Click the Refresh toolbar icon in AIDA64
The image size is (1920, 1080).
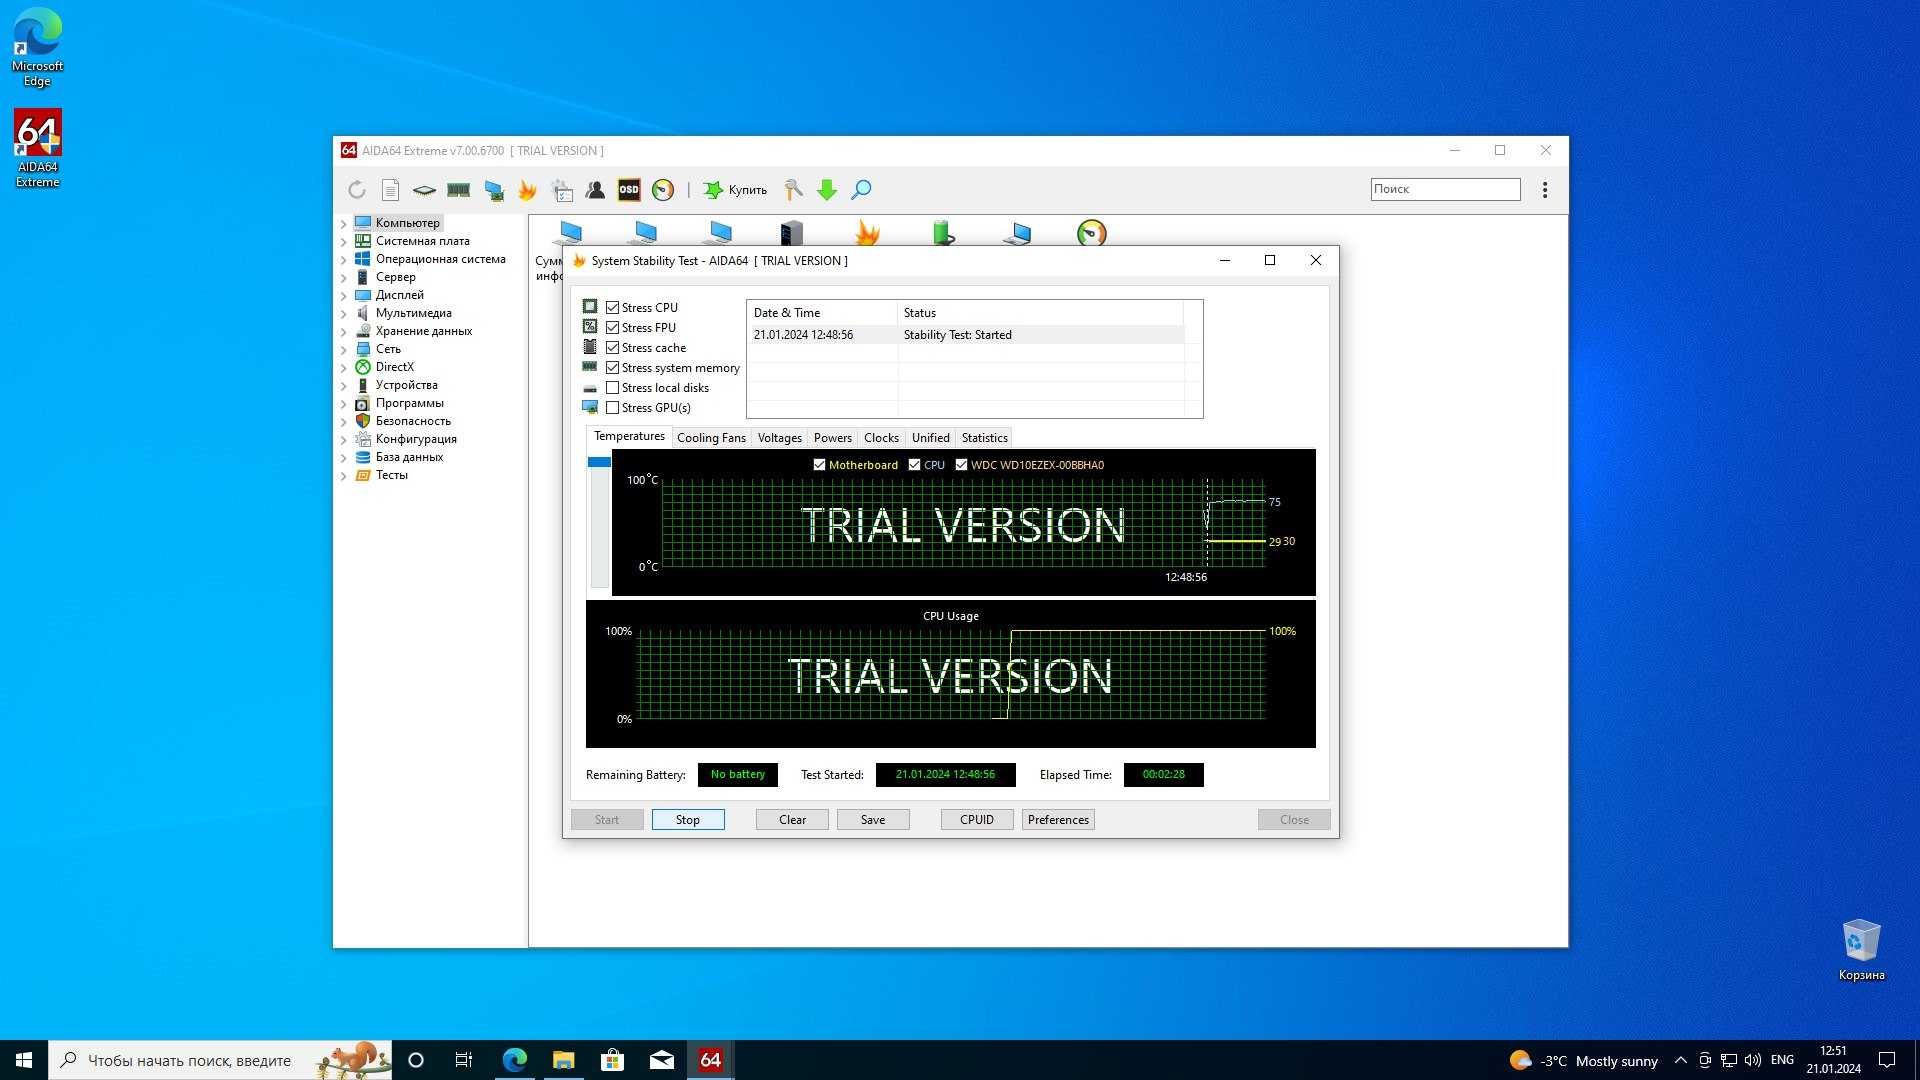tap(357, 190)
